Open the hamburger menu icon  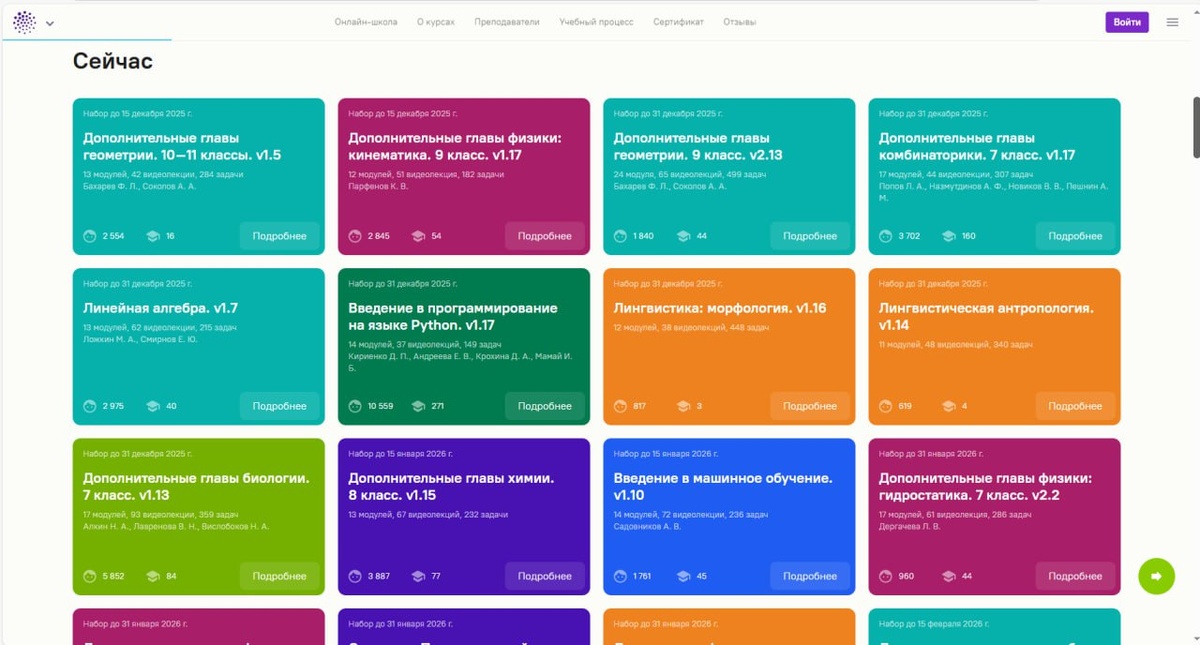(x=1172, y=22)
